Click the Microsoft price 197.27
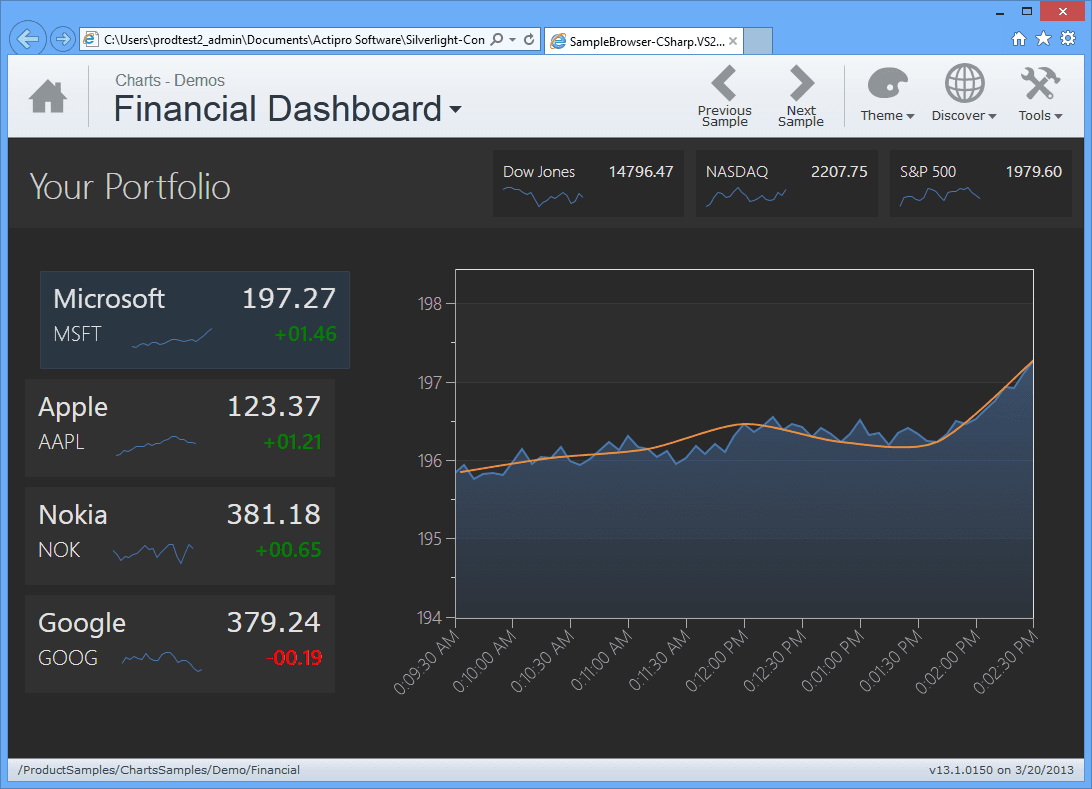This screenshot has height=789, width=1092. click(289, 299)
